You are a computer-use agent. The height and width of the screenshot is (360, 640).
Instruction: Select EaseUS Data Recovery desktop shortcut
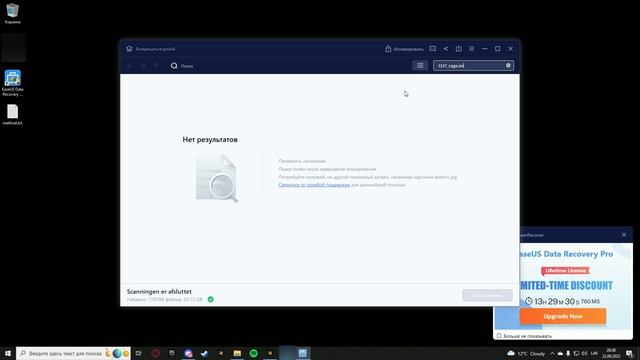(x=12, y=83)
